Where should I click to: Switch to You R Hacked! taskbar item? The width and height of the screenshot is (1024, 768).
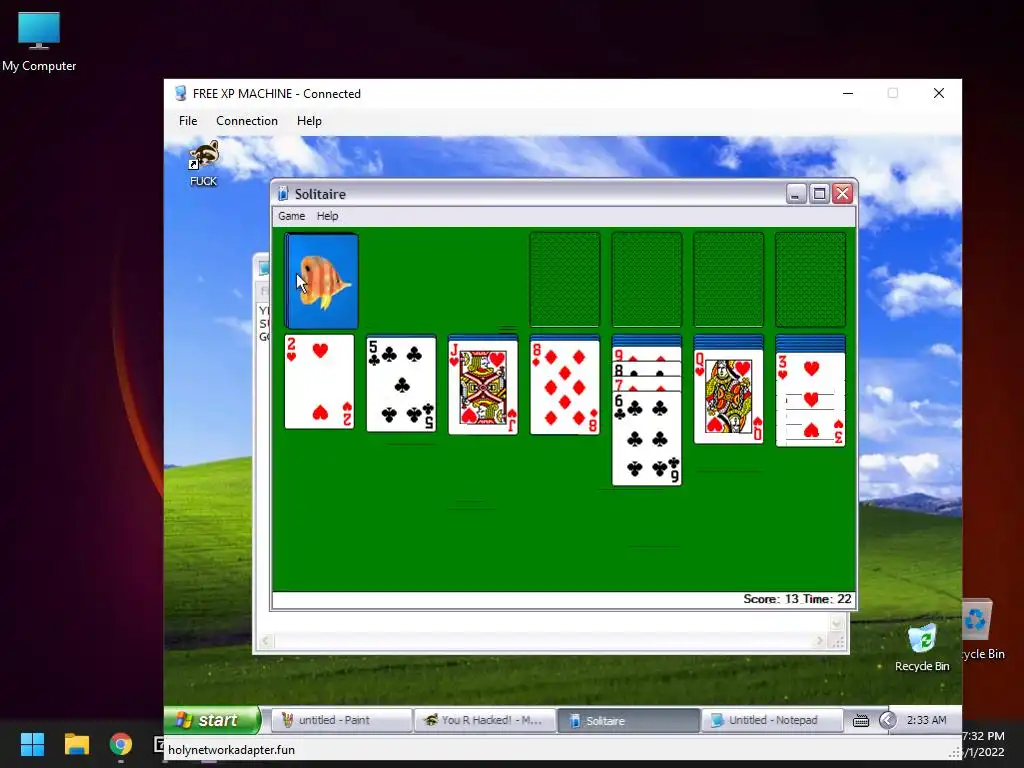tap(484, 720)
